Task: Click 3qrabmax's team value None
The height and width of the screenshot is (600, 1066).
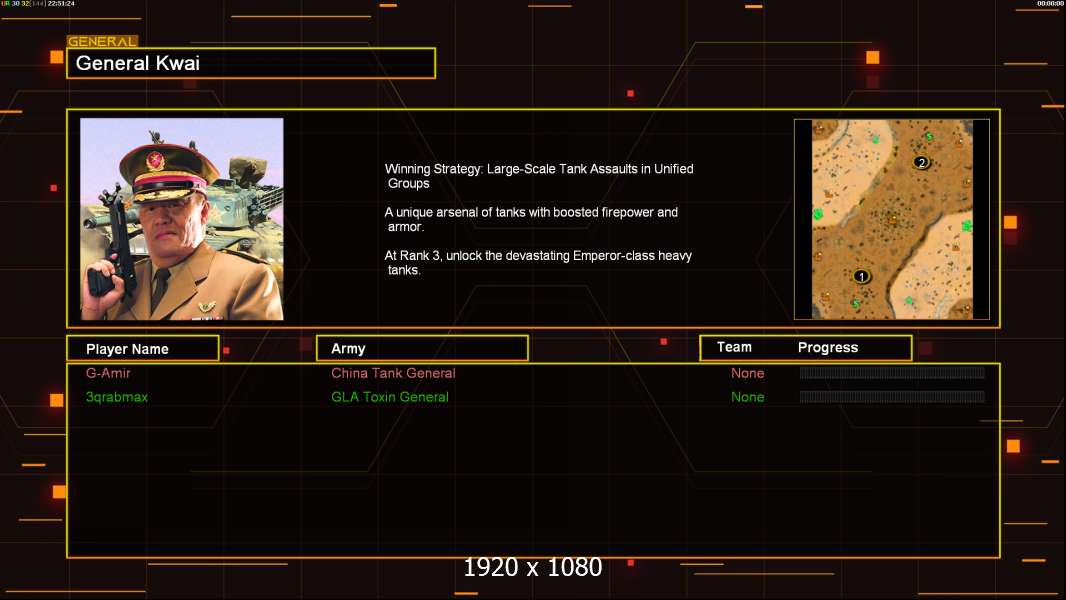Action: click(x=747, y=397)
